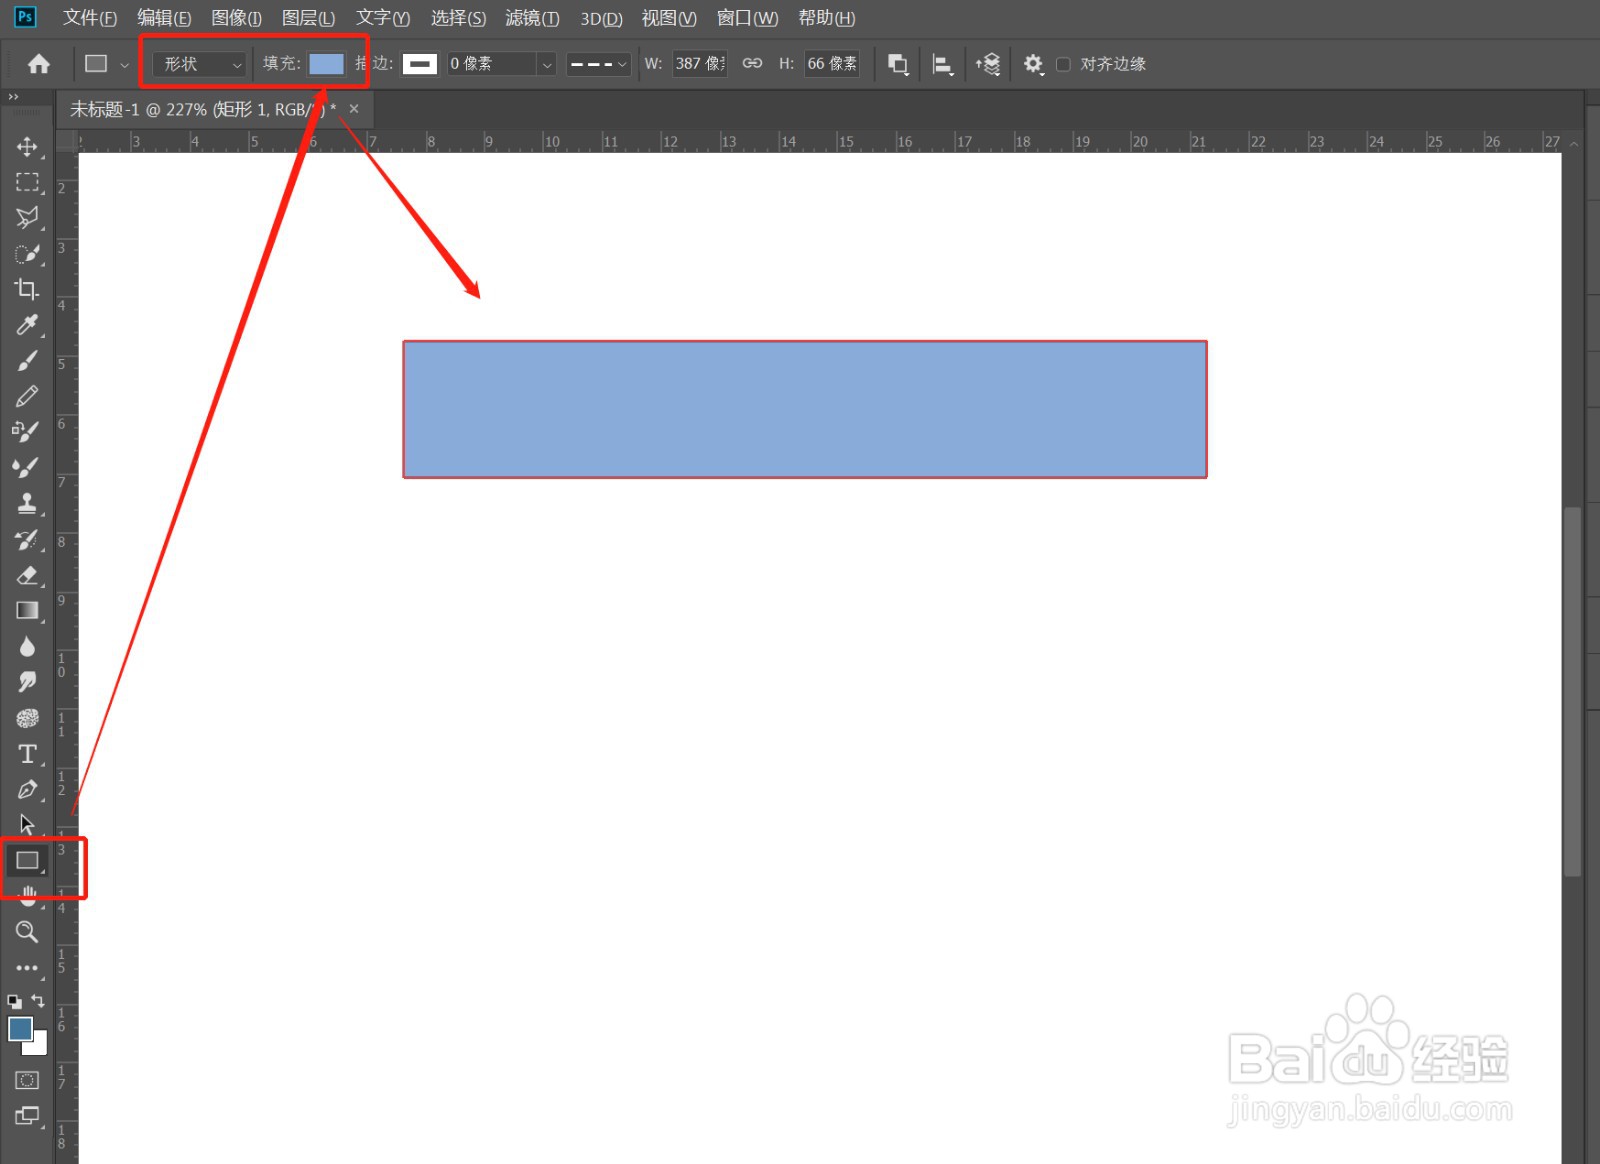This screenshot has width=1600, height=1164.
Task: Open the 图像 menu
Action: click(237, 18)
